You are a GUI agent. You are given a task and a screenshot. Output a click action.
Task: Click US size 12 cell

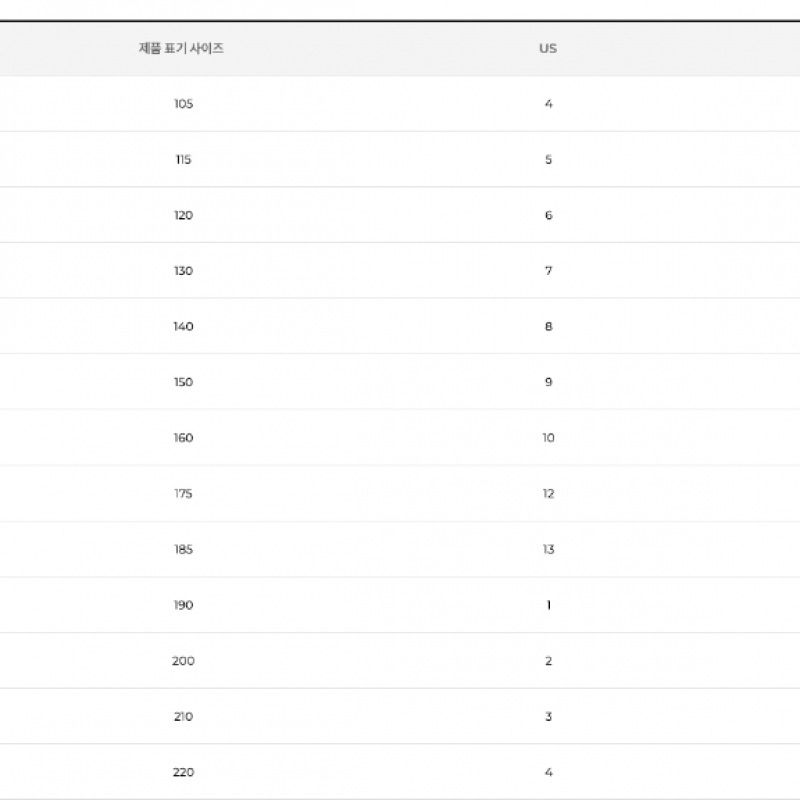[548, 494]
